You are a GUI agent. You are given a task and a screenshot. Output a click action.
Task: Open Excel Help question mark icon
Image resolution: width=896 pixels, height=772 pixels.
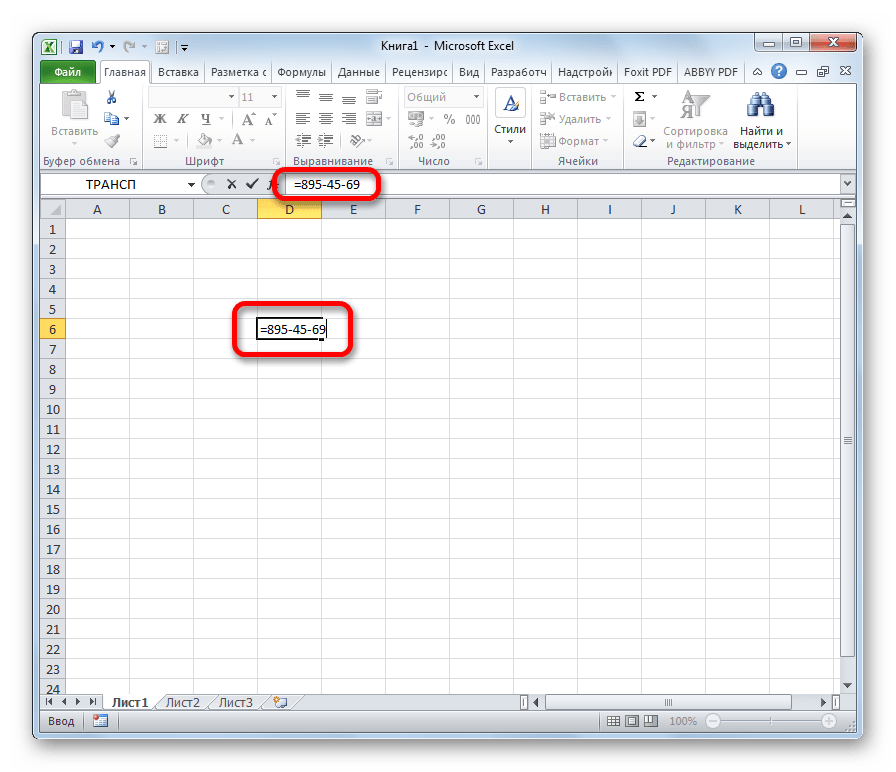779,72
